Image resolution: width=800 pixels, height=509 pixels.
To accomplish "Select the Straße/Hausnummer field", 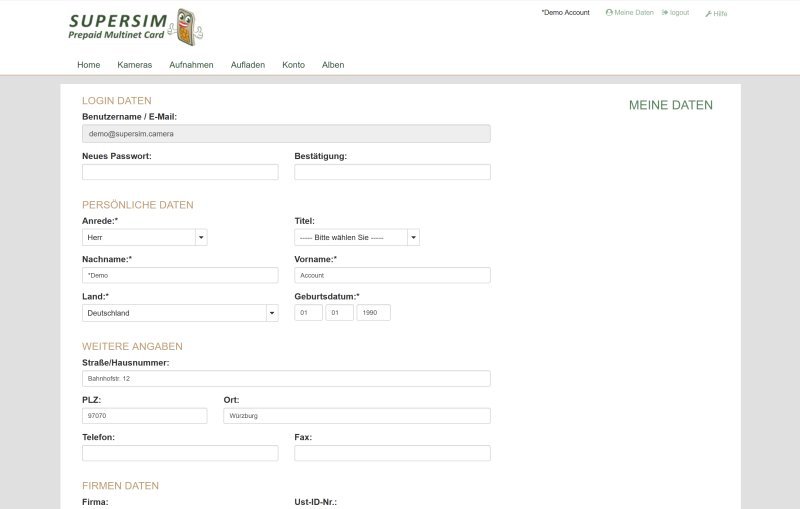I will pos(286,379).
